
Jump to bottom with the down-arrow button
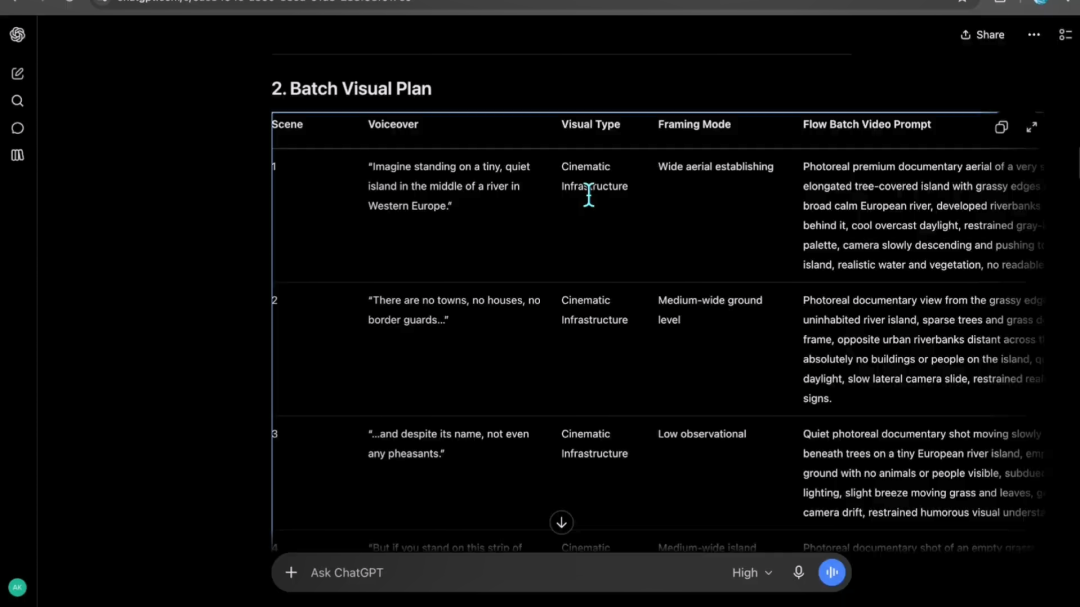coord(561,522)
